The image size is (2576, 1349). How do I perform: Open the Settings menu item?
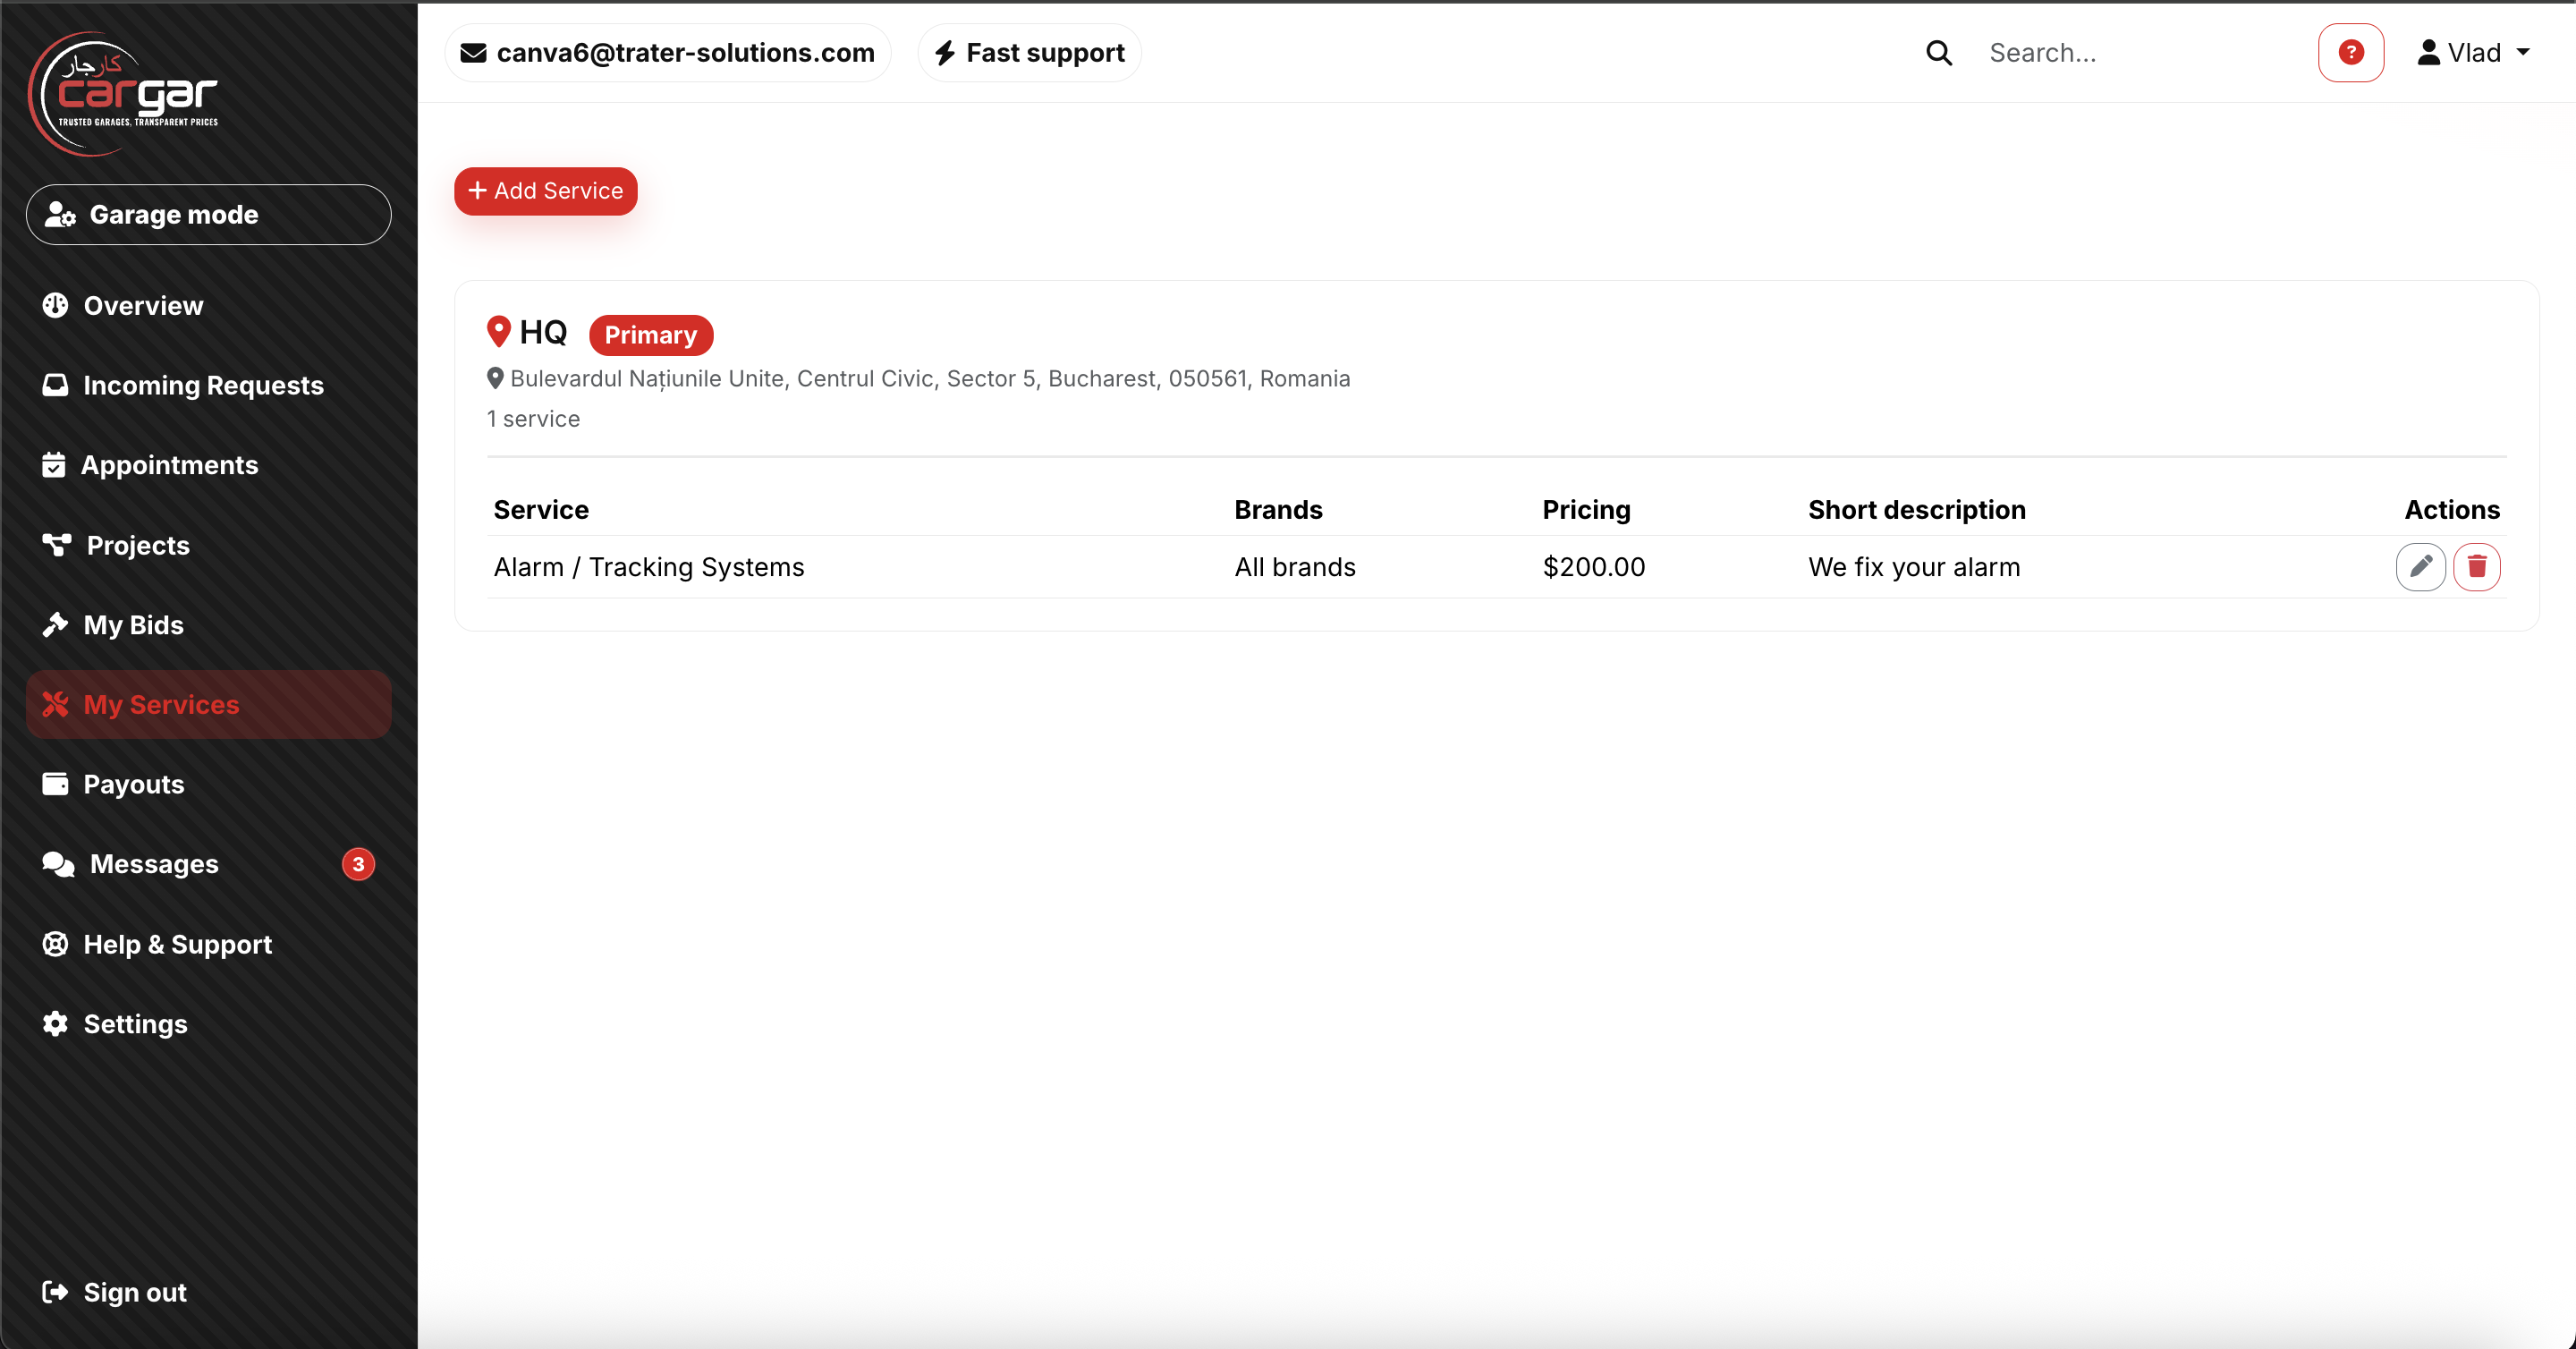(x=135, y=1023)
